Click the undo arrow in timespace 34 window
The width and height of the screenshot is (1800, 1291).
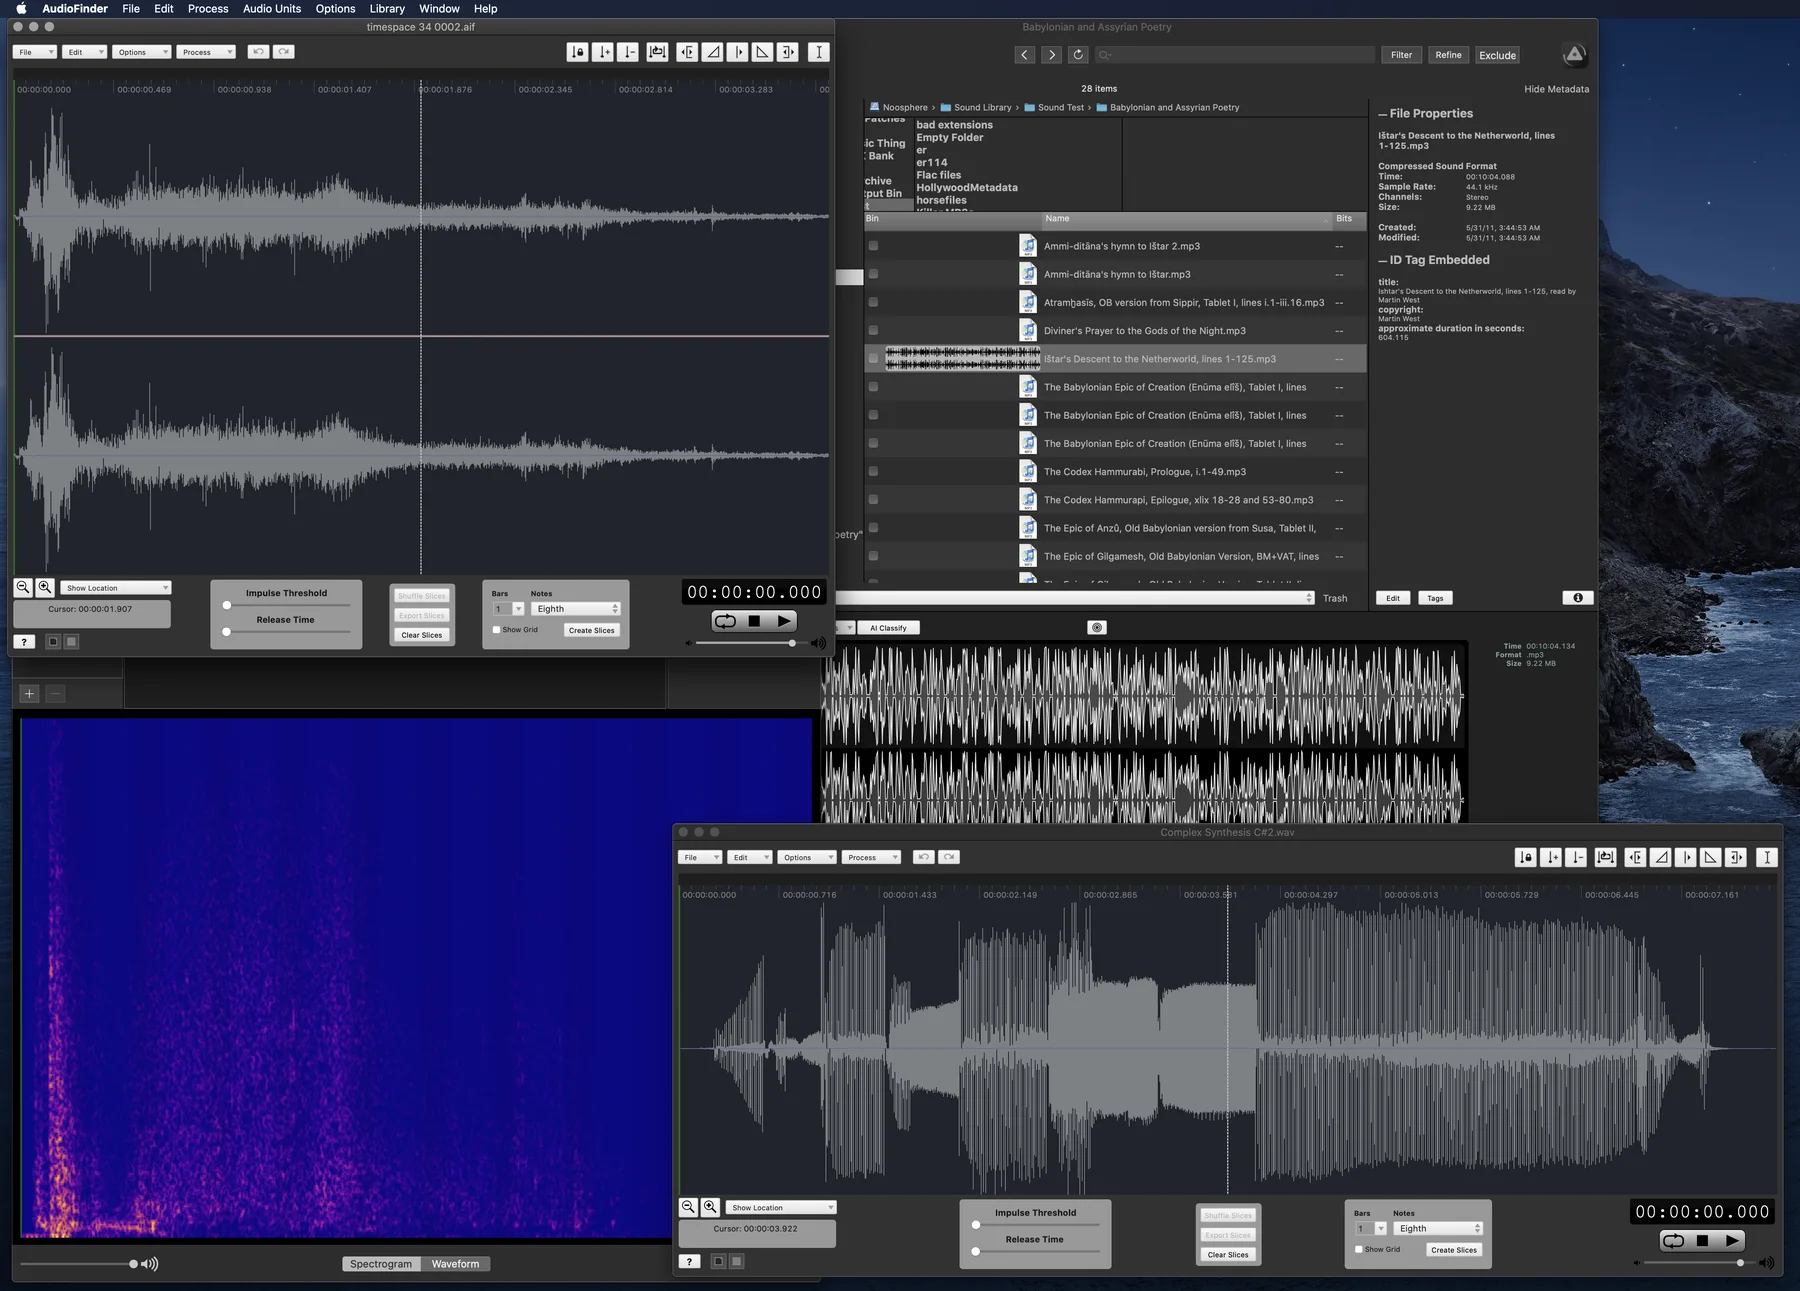pyautogui.click(x=258, y=52)
